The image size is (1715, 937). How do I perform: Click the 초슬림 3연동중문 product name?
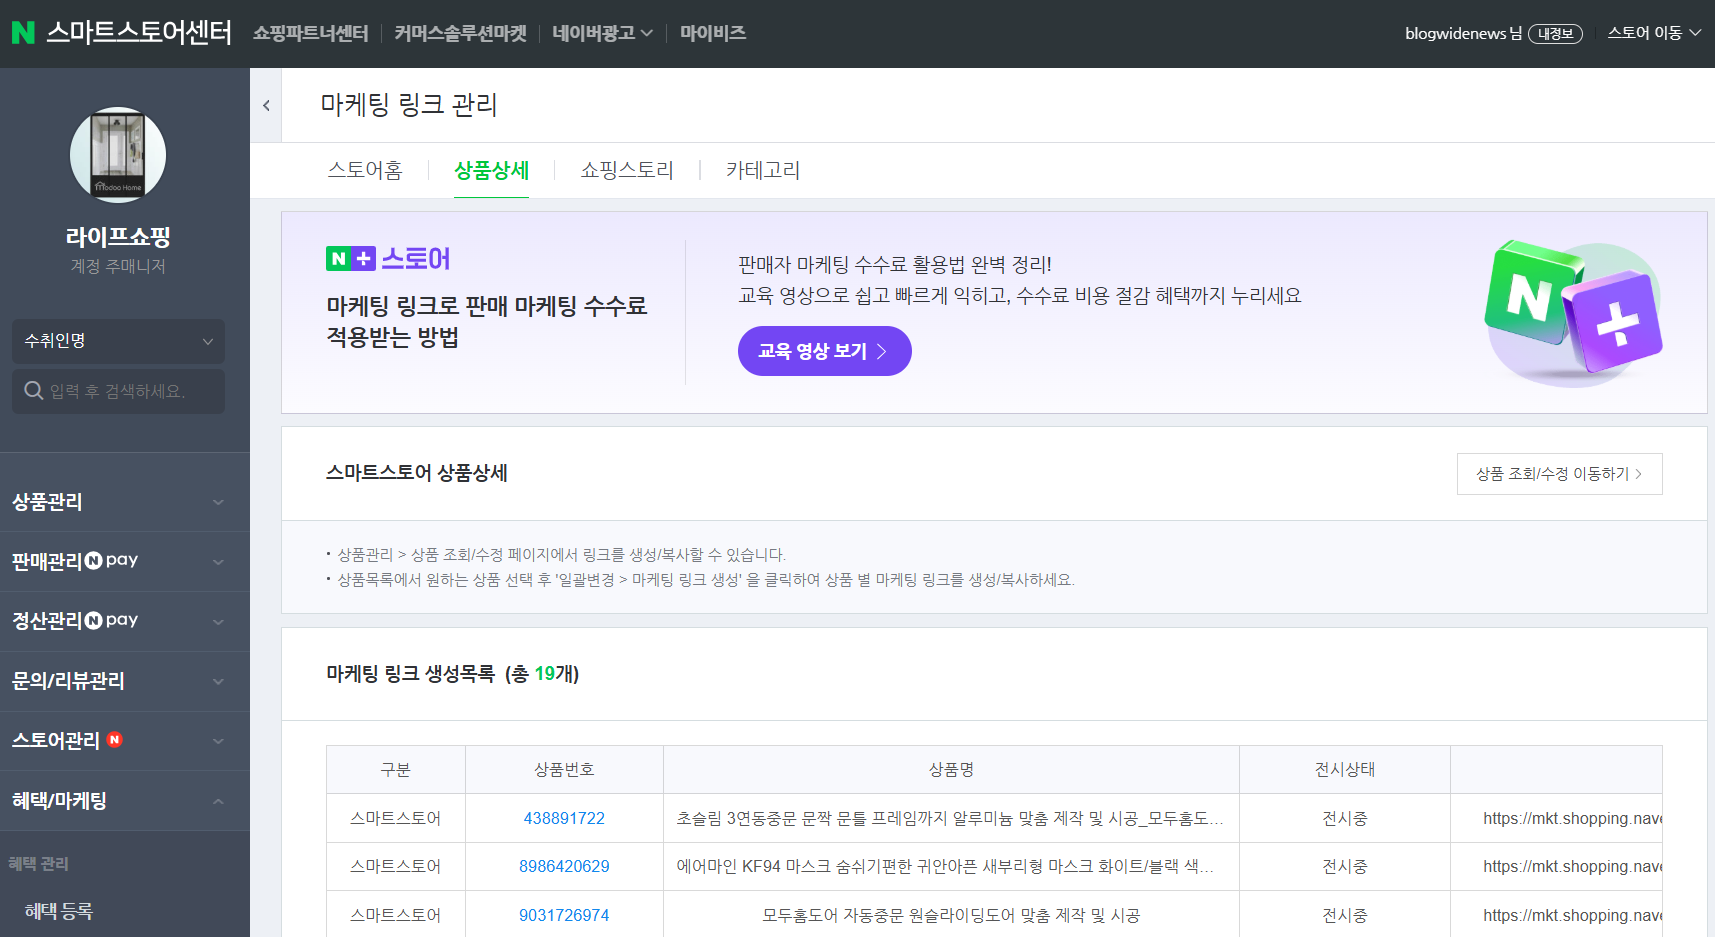(950, 818)
